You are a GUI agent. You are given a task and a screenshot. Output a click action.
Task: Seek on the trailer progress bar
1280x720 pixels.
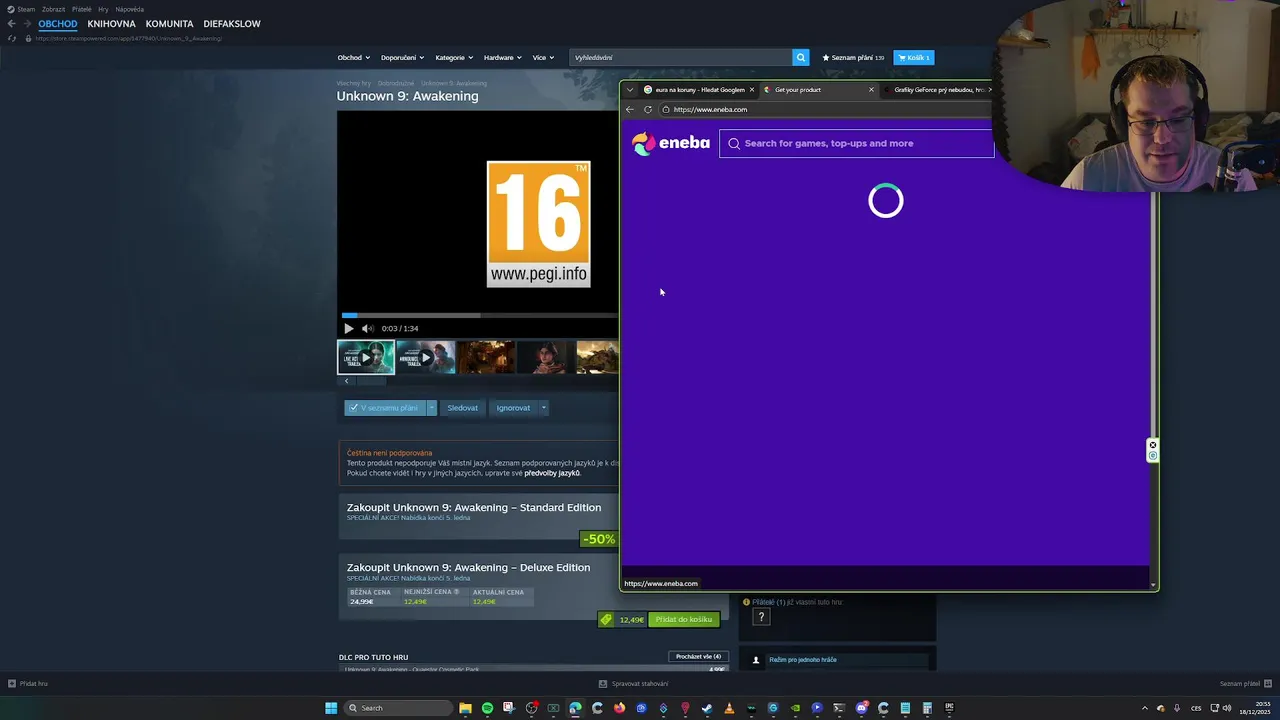coord(479,315)
